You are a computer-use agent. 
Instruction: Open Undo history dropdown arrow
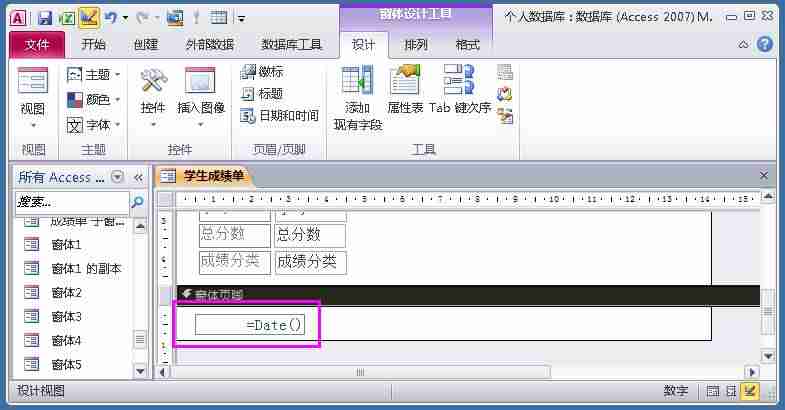(x=125, y=19)
